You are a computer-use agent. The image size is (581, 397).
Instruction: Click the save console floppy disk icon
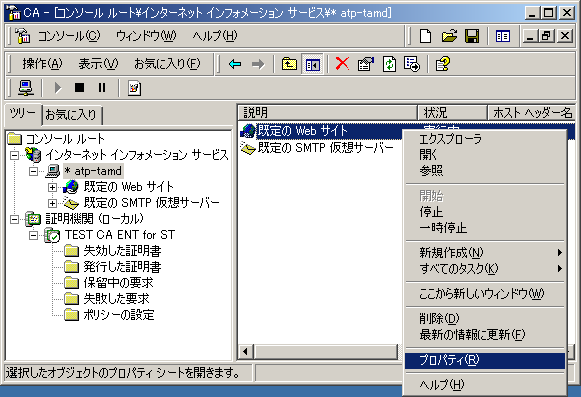472,36
